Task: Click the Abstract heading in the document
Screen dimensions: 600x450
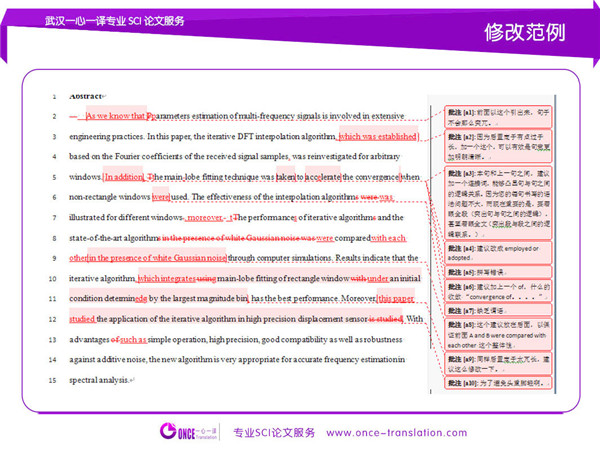Action: tap(86, 96)
